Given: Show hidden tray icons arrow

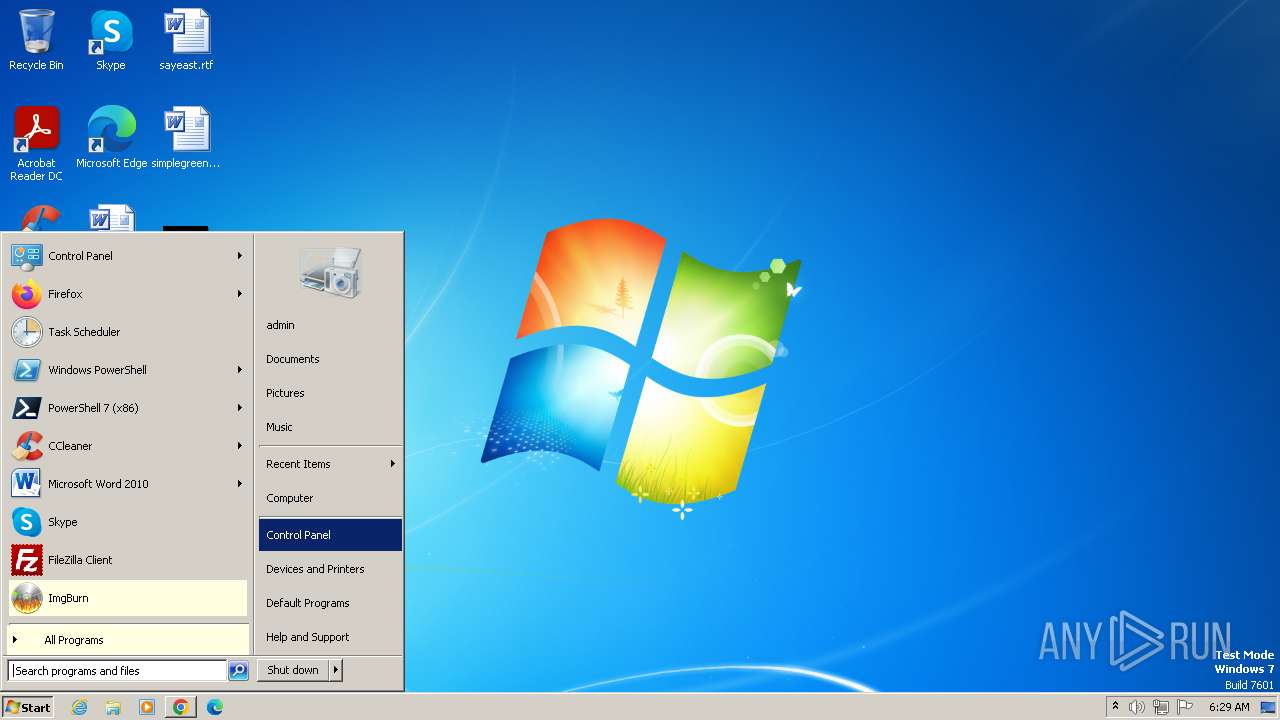Looking at the screenshot, I should [x=1115, y=706].
